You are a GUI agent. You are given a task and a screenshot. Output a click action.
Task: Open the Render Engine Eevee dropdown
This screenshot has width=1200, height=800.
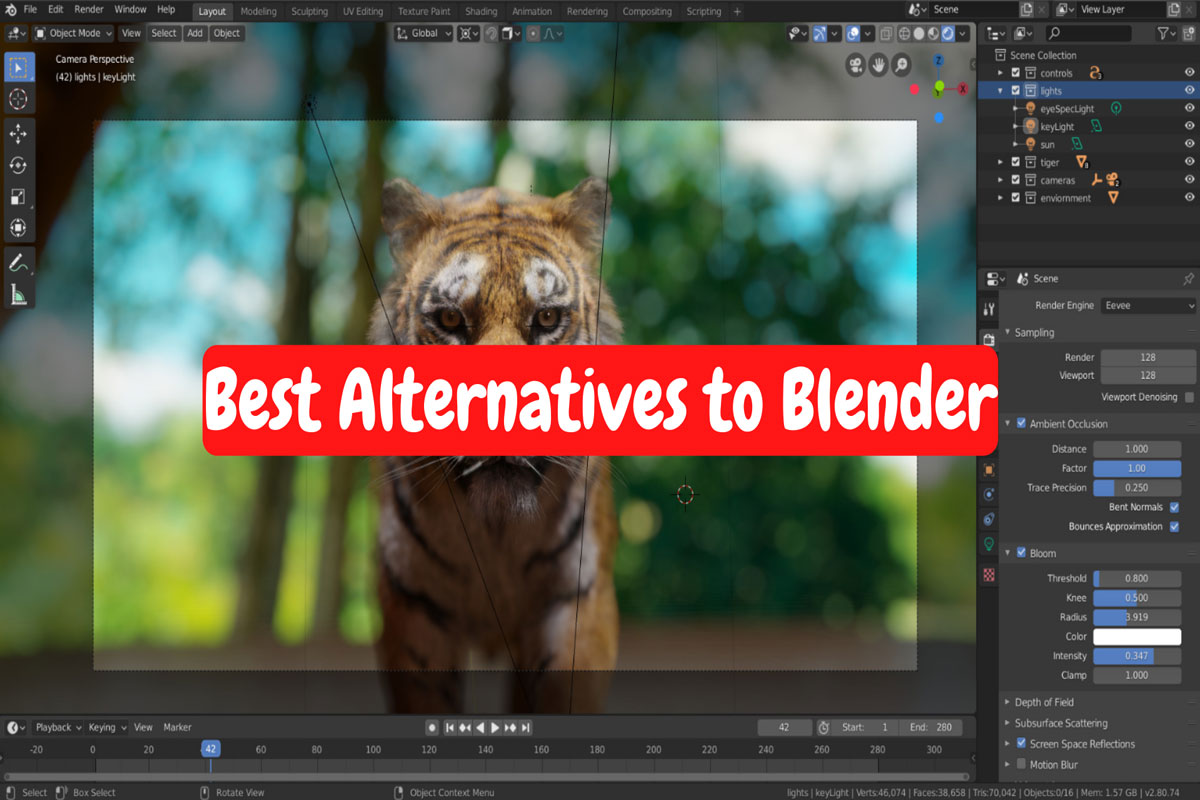coord(1148,305)
